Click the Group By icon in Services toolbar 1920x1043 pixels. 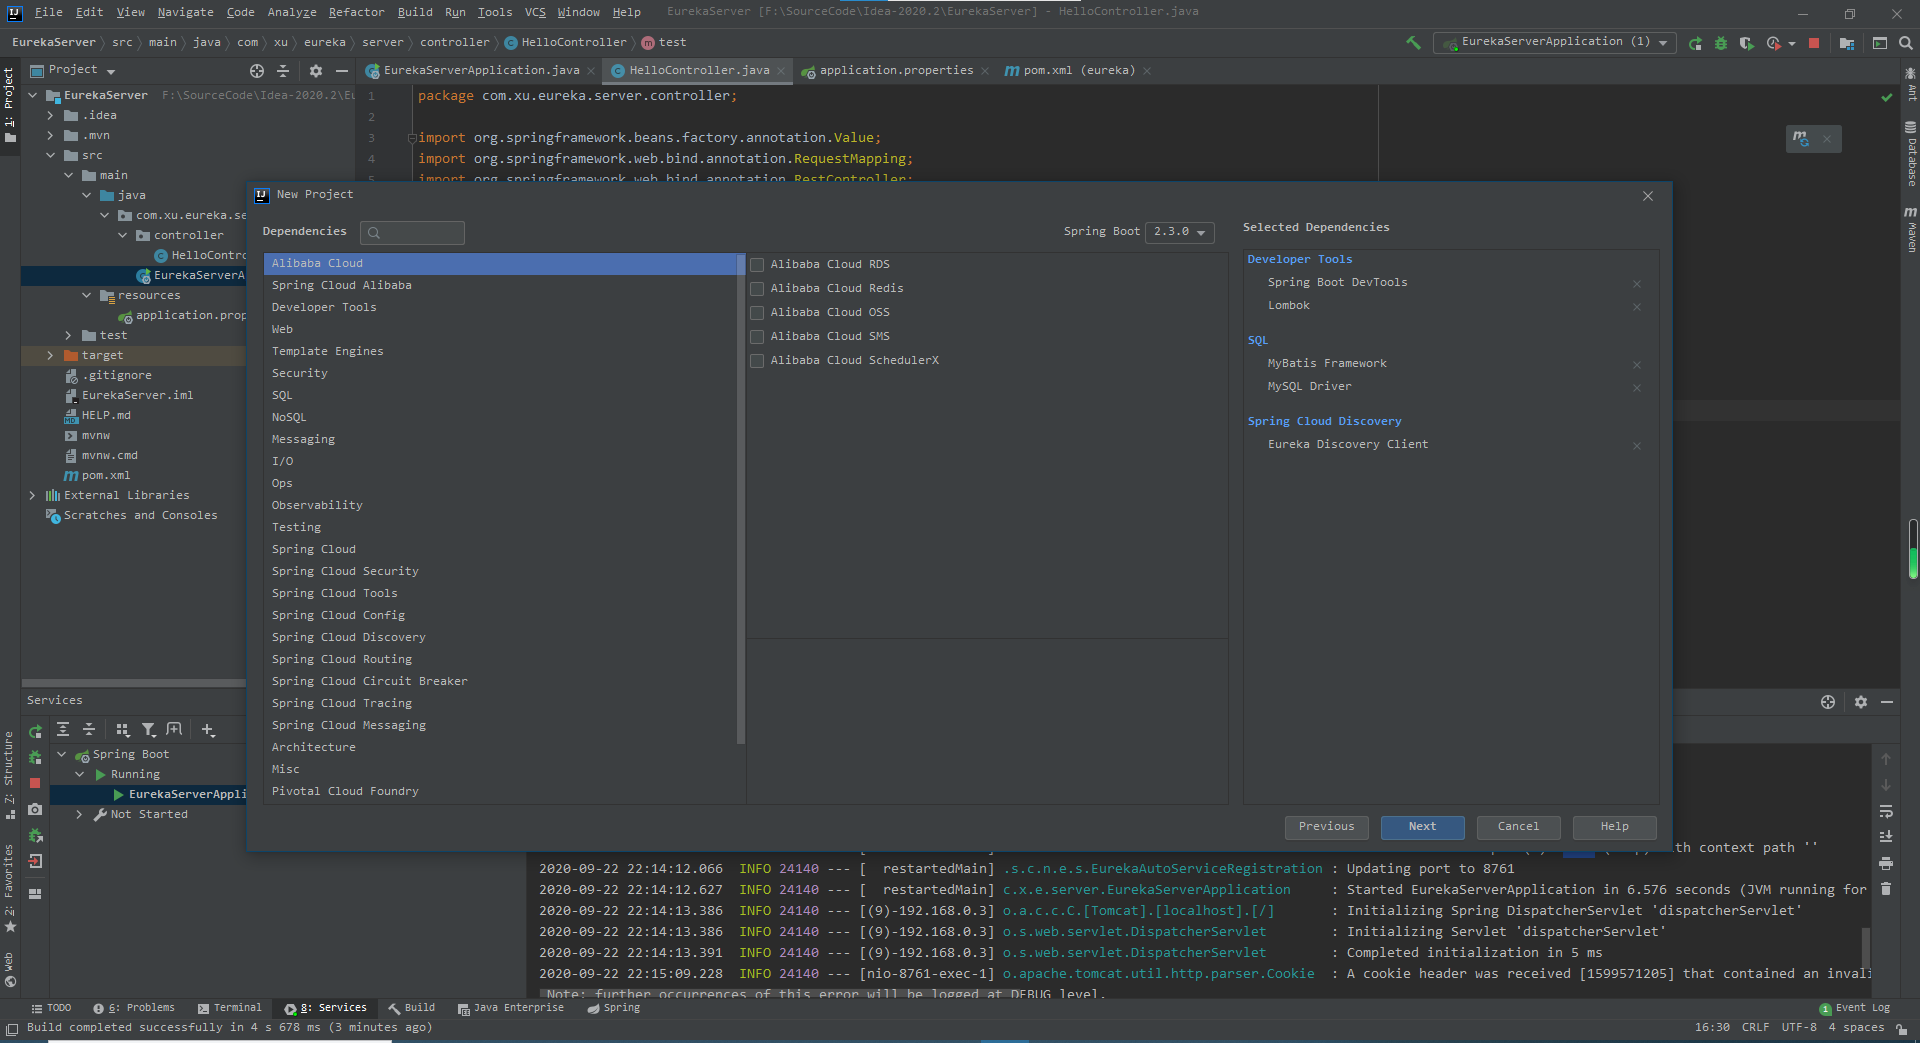coord(123,730)
